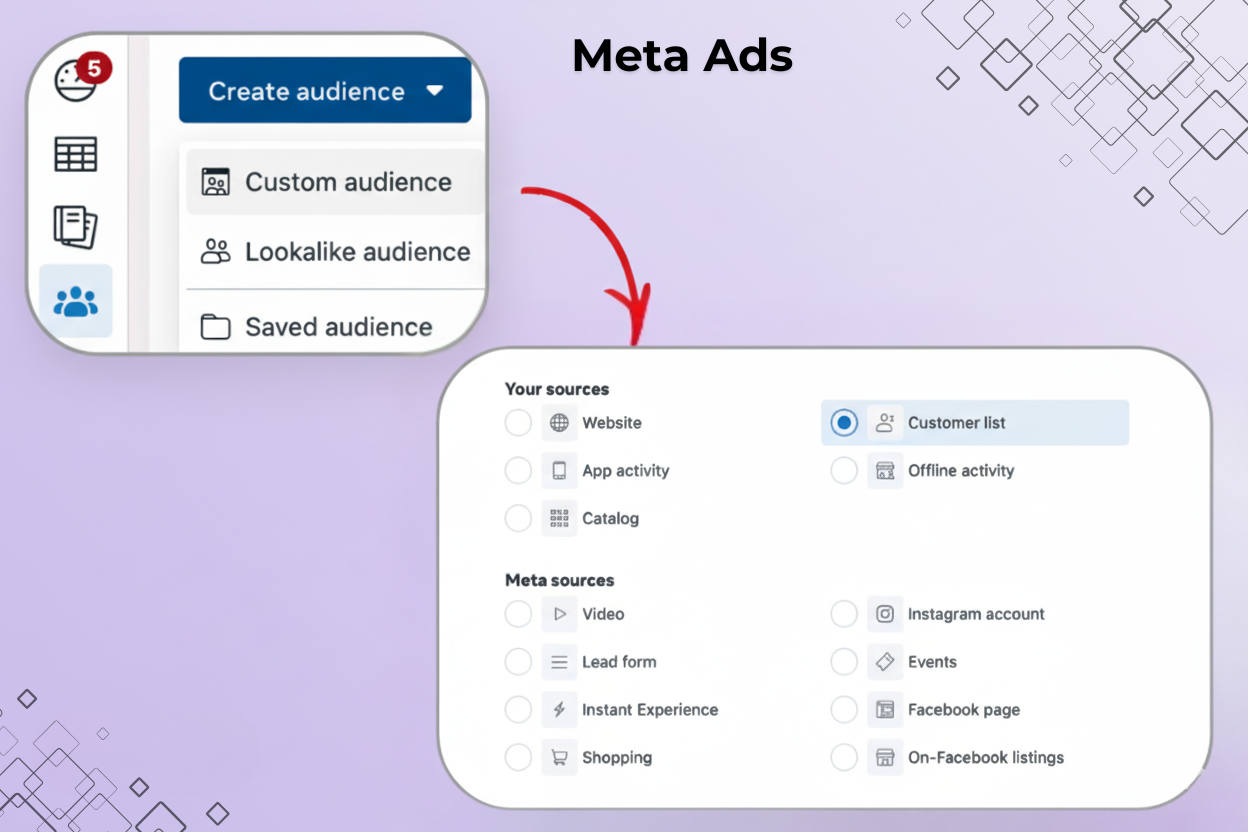The width and height of the screenshot is (1248, 832).
Task: Select the Instagram account radio button
Action: 845,614
